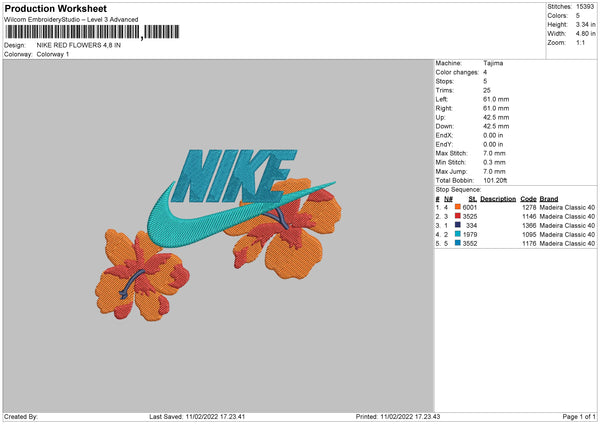Click the blue swatch for thread 3552
Image resolution: width=600 pixels, height=424 pixels.
457,243
